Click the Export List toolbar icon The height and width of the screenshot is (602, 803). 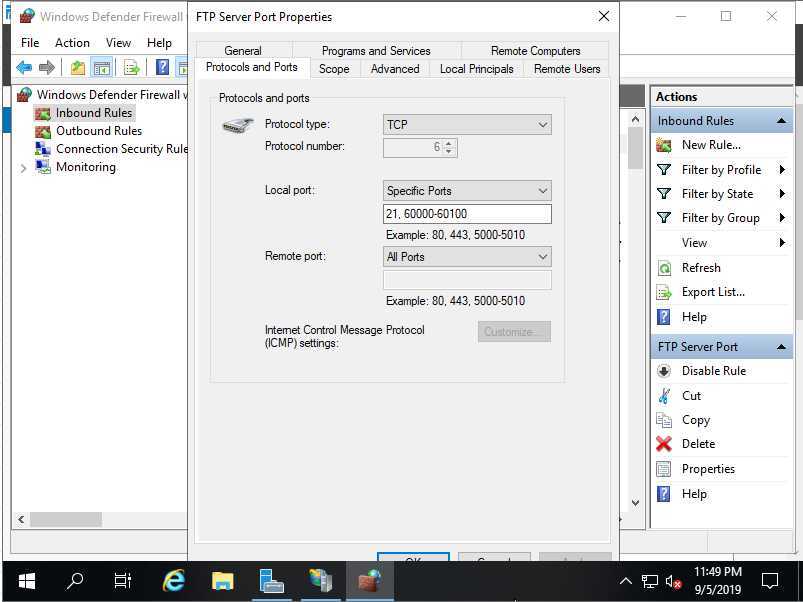[131, 67]
